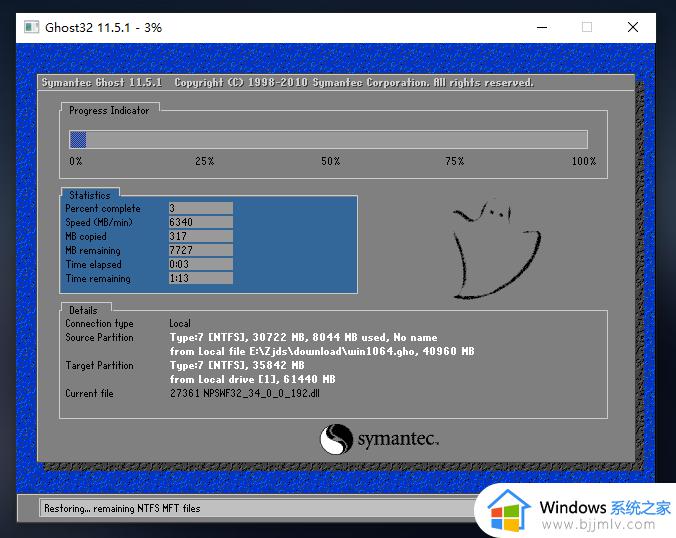Click the connection type value 'Local'
This screenshot has width=676, height=538.
180,323
